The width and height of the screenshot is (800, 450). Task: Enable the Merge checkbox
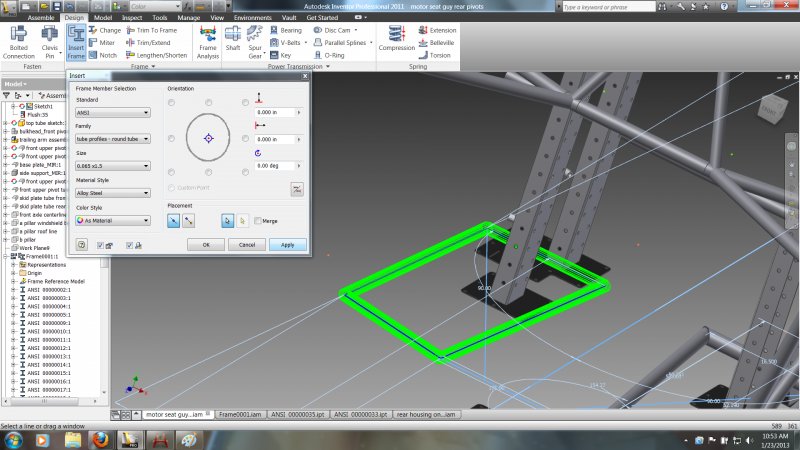pyautogui.click(x=259, y=220)
